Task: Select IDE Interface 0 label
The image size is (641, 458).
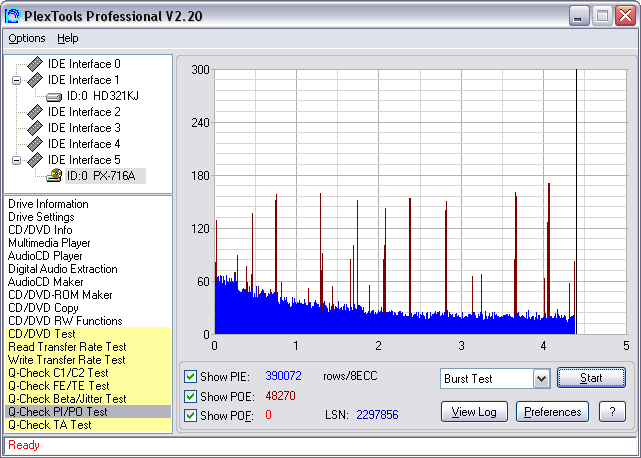Action: click(84, 64)
